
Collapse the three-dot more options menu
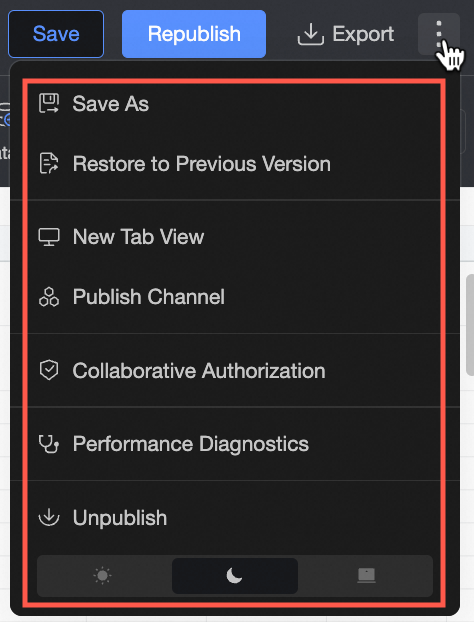point(439,34)
